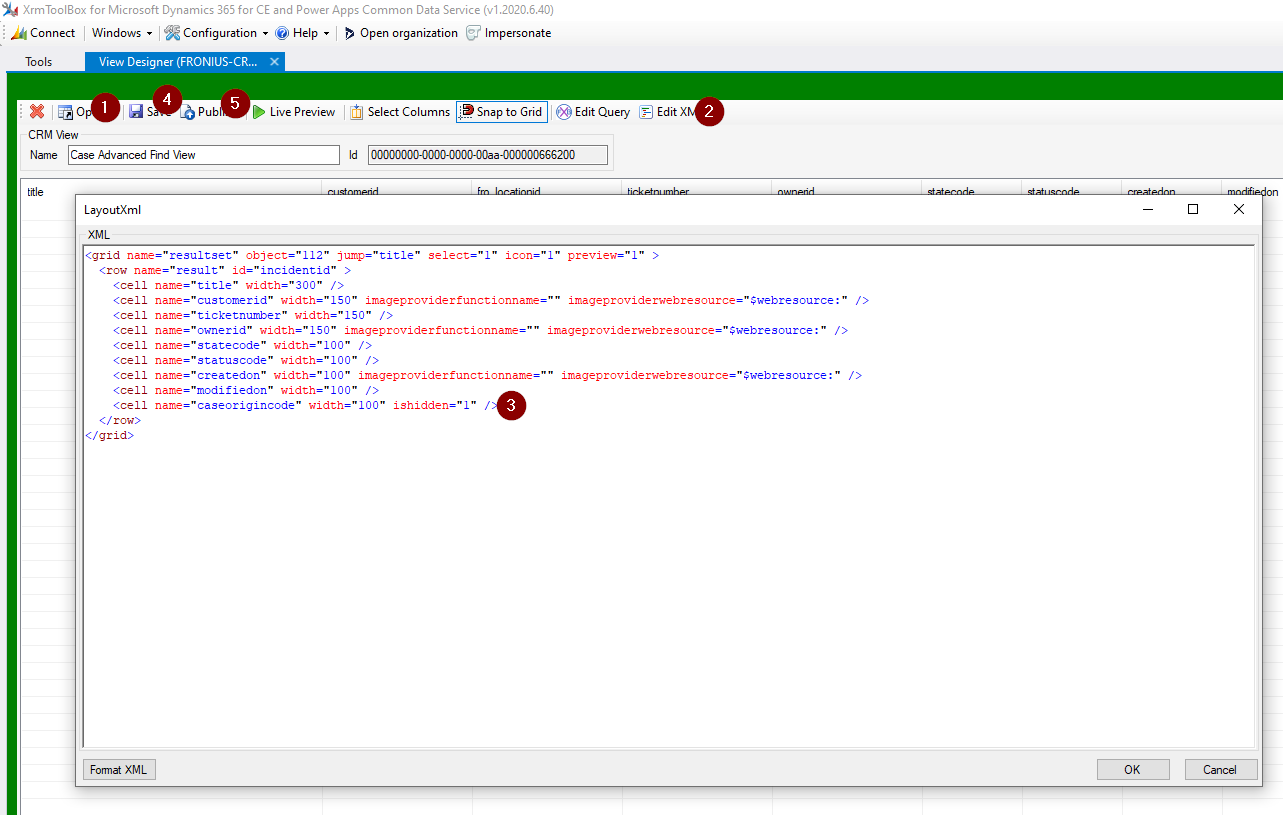Click the view Id field

click(x=487, y=155)
